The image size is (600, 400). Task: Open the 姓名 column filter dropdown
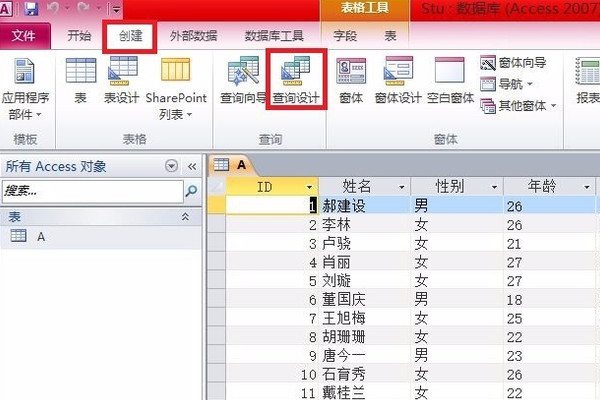tap(401, 187)
